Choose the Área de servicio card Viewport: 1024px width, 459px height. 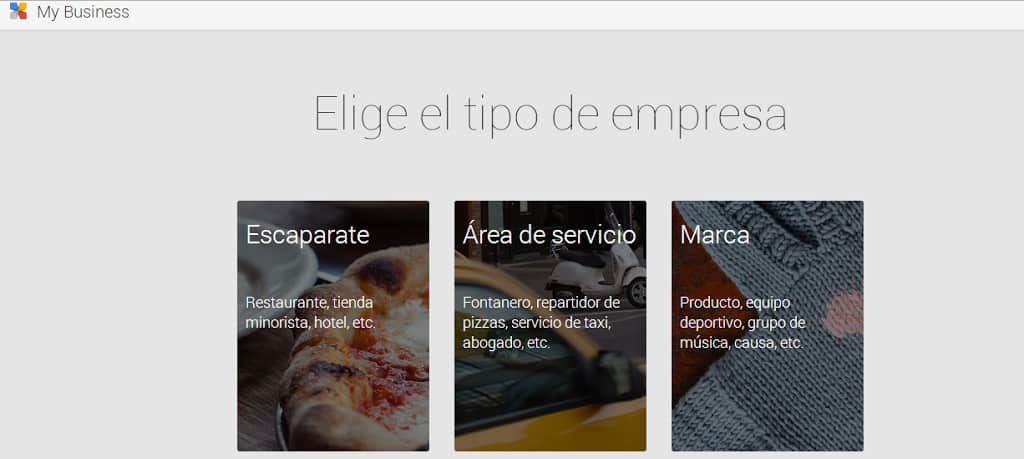(x=551, y=326)
